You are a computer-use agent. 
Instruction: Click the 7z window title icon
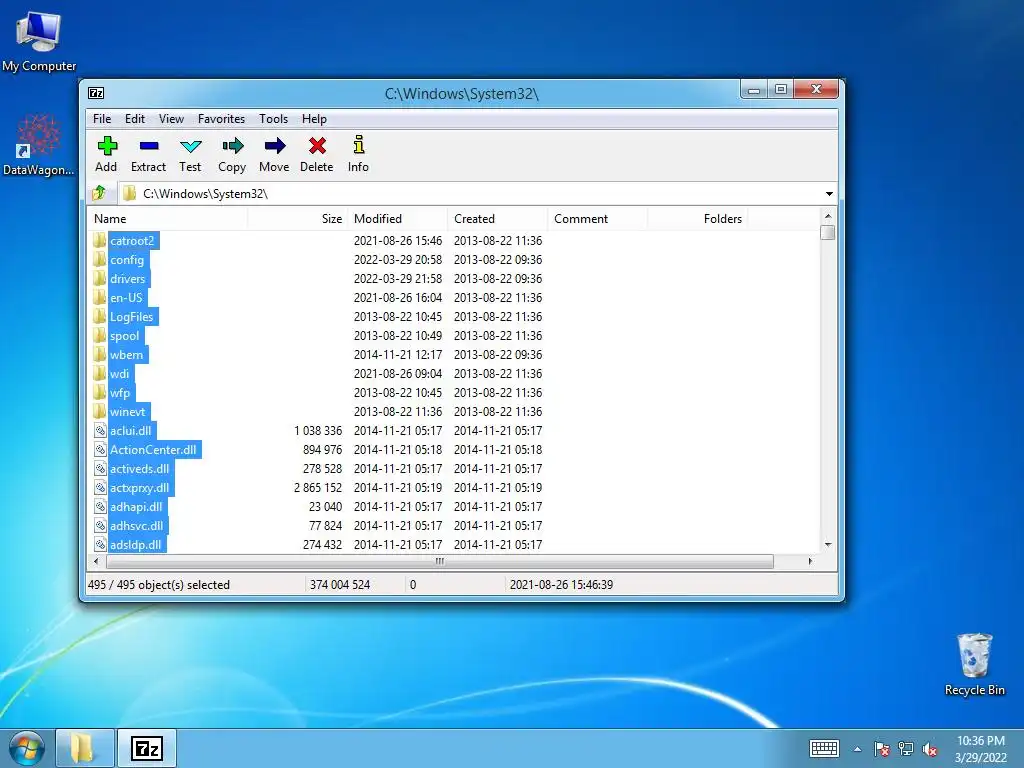(x=96, y=93)
